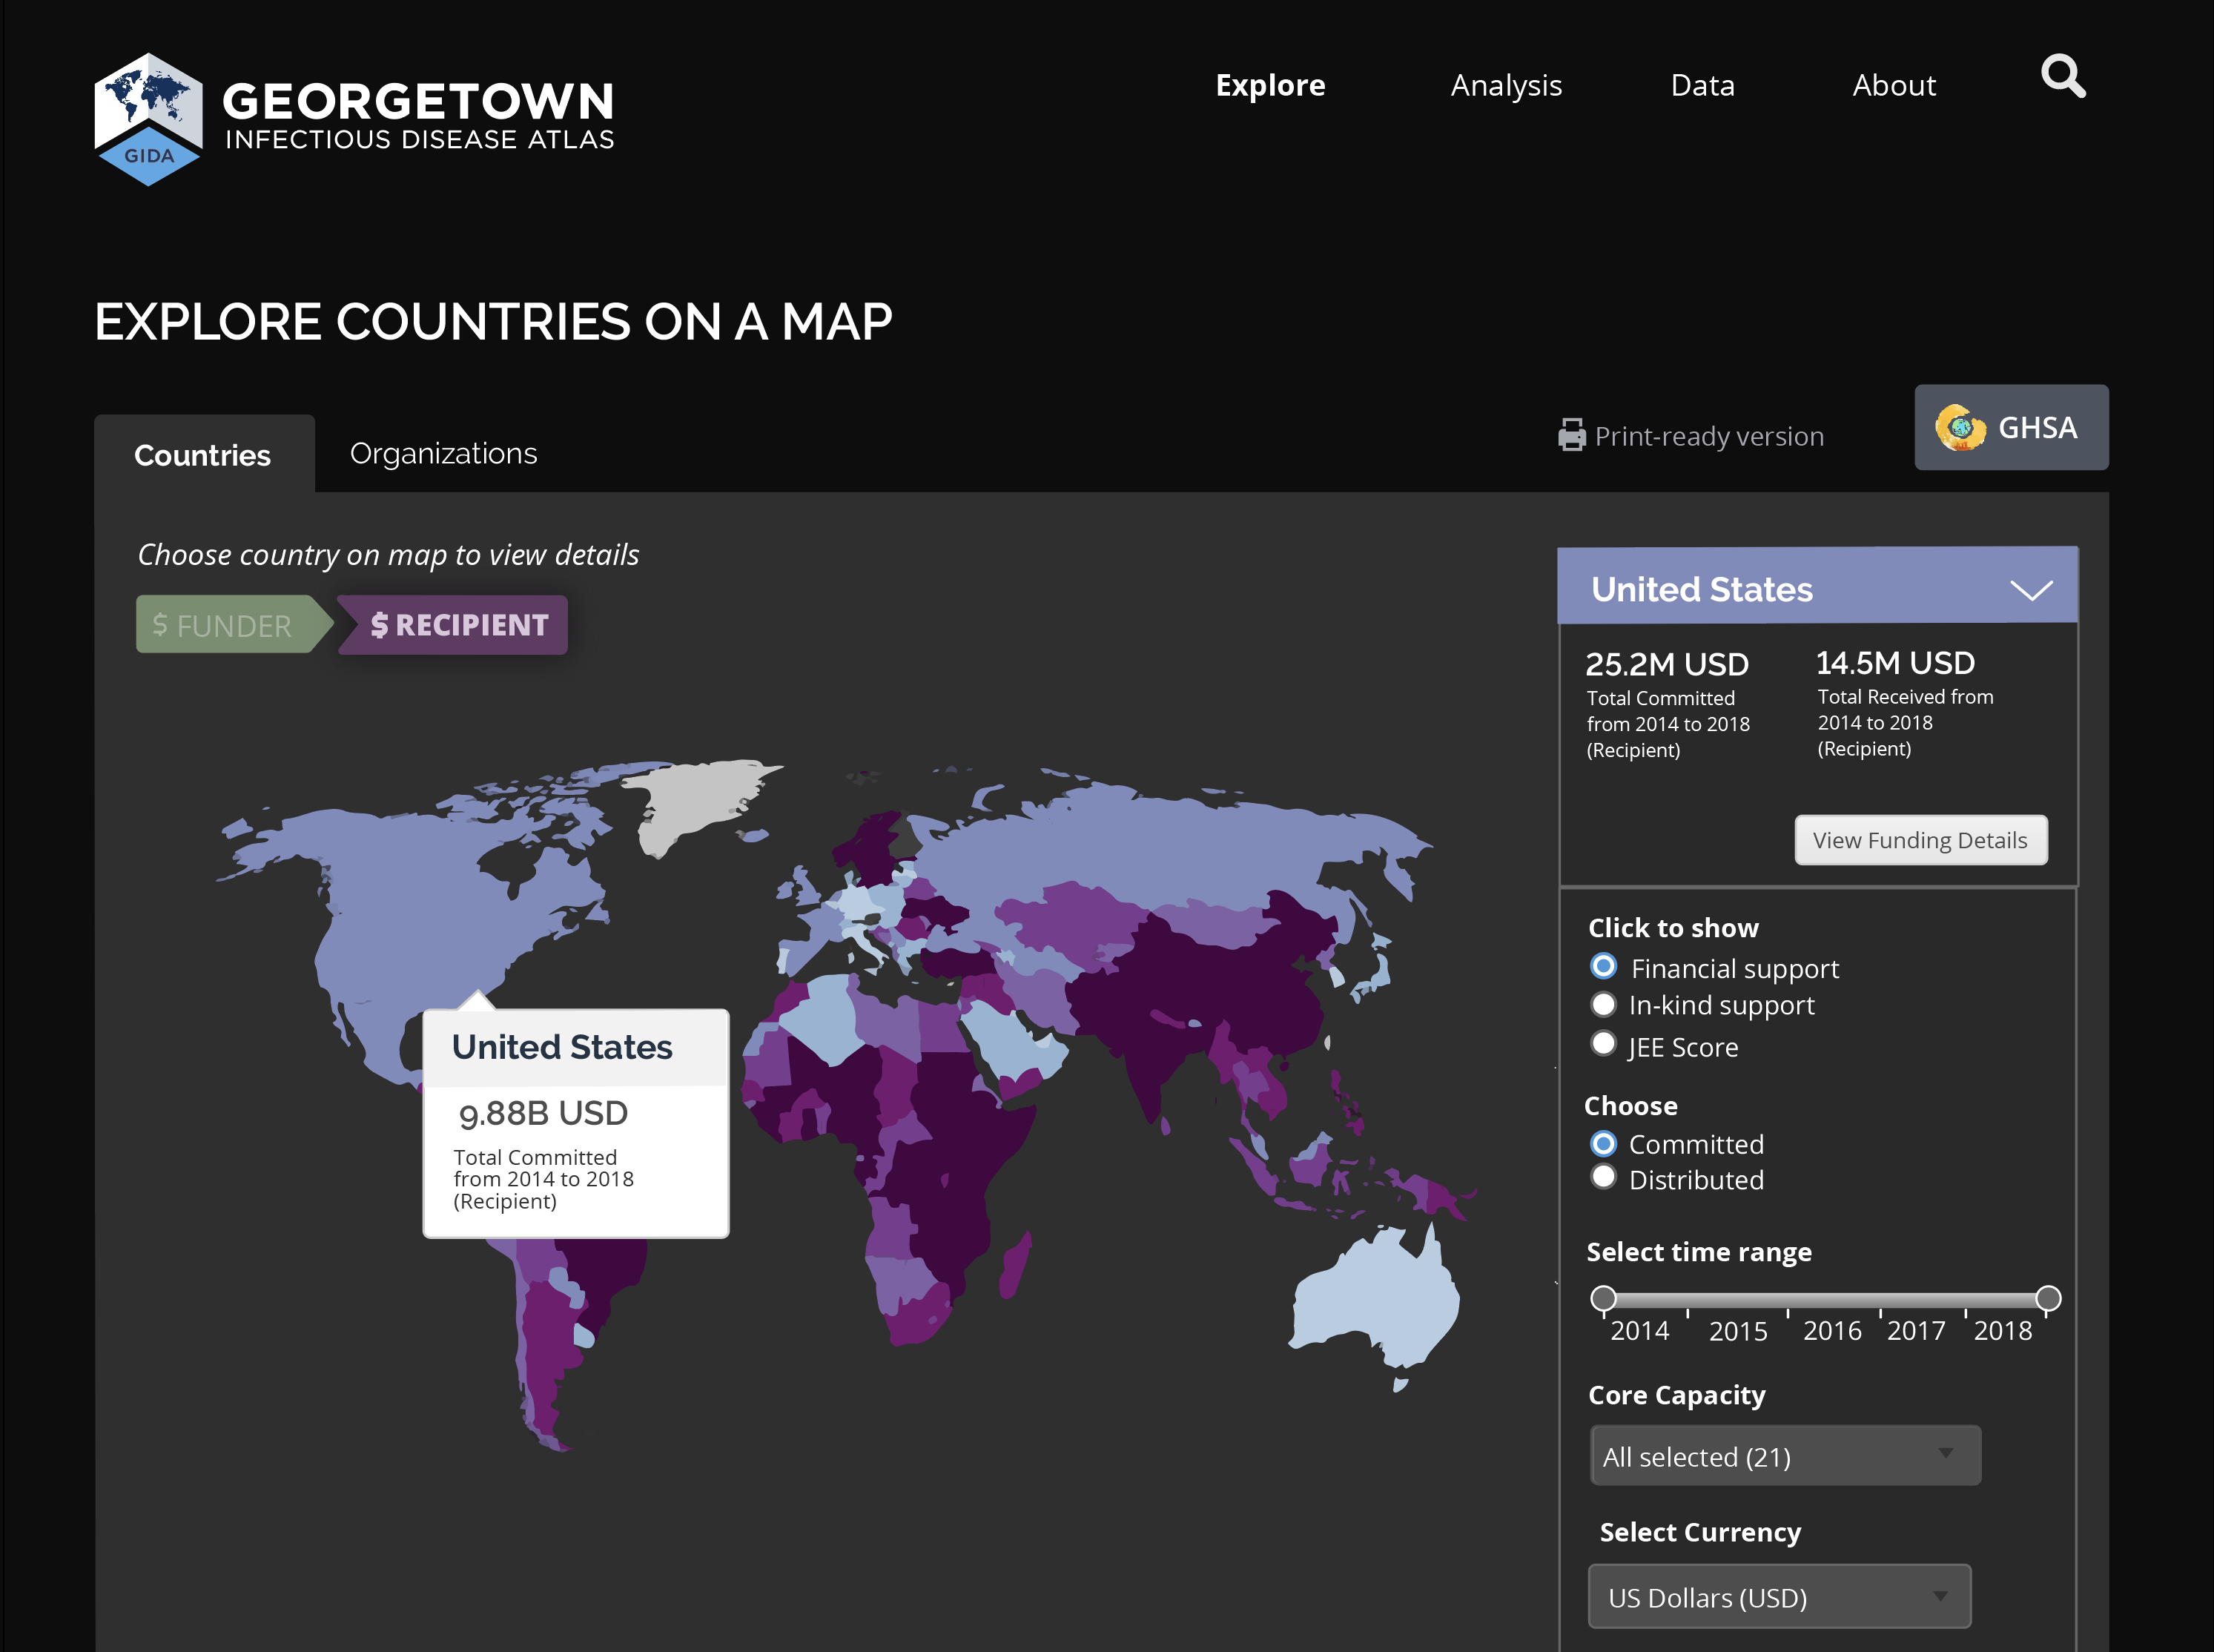This screenshot has width=2214, height=1652.
Task: Click Georgetown Infectious Disease Atlas title
Action: click(x=418, y=116)
